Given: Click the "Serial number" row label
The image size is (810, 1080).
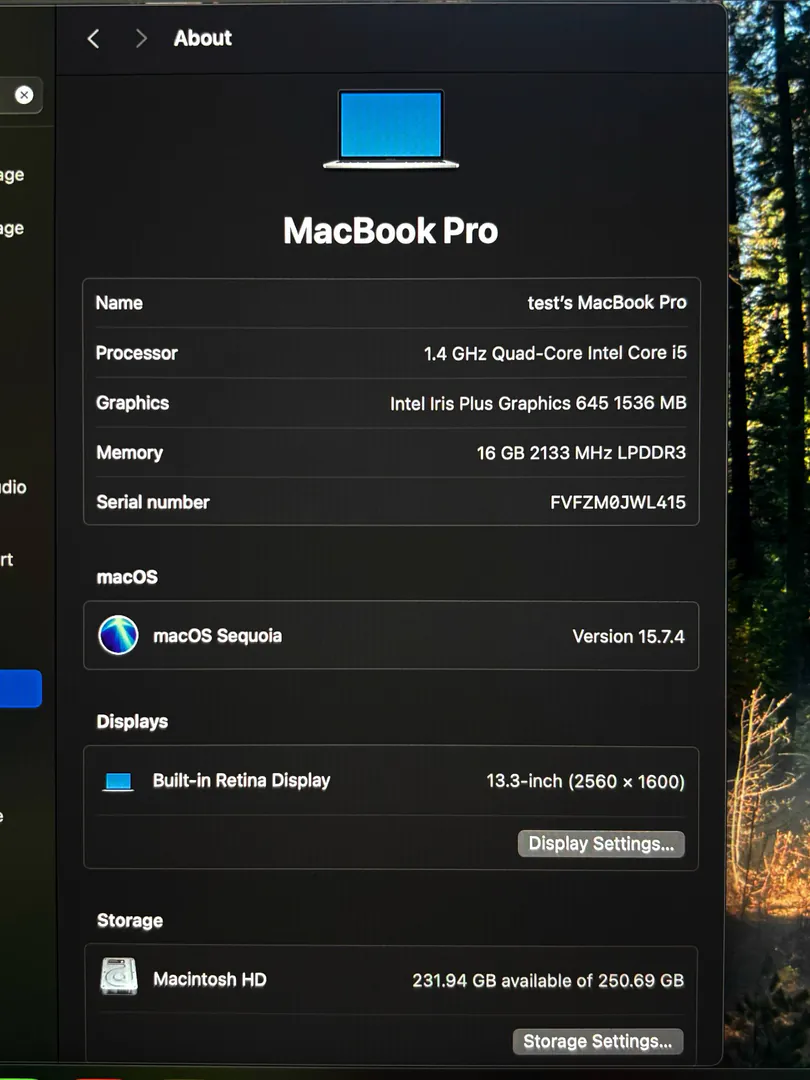Looking at the screenshot, I should coord(153,502).
